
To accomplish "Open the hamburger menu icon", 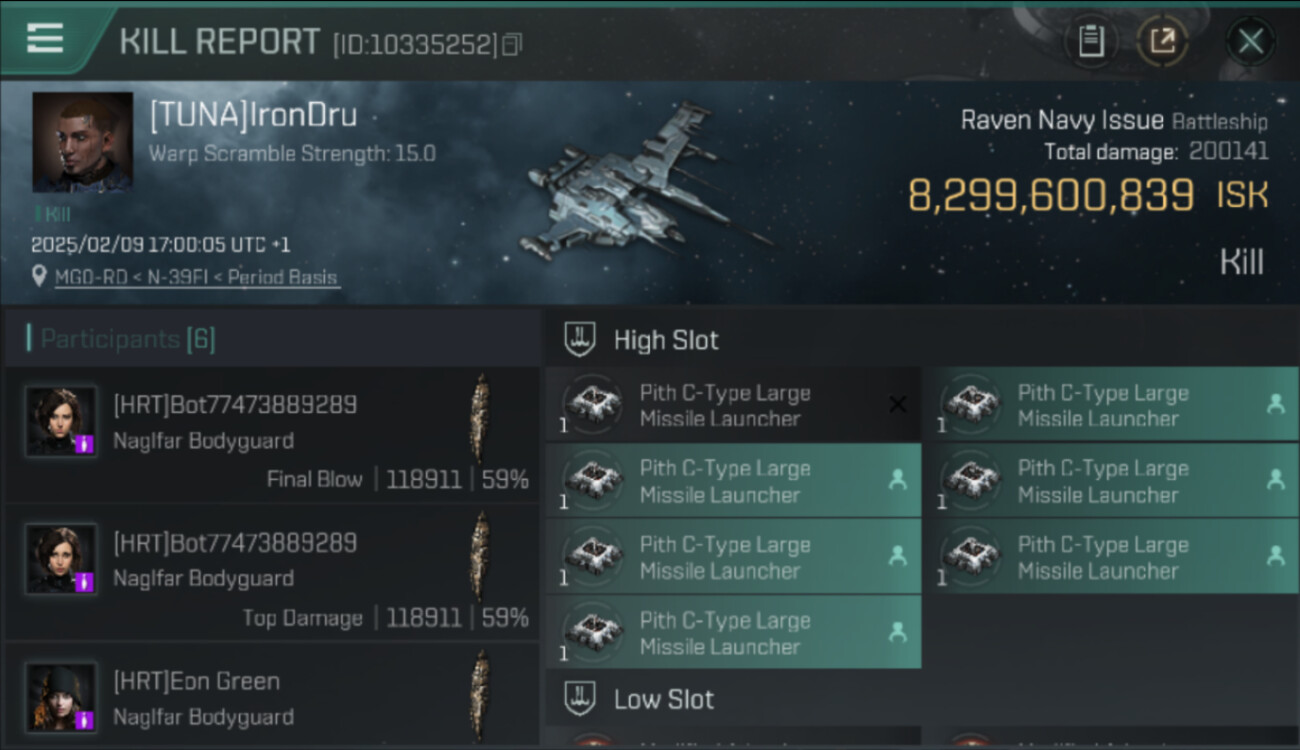I will pyautogui.click(x=44, y=39).
